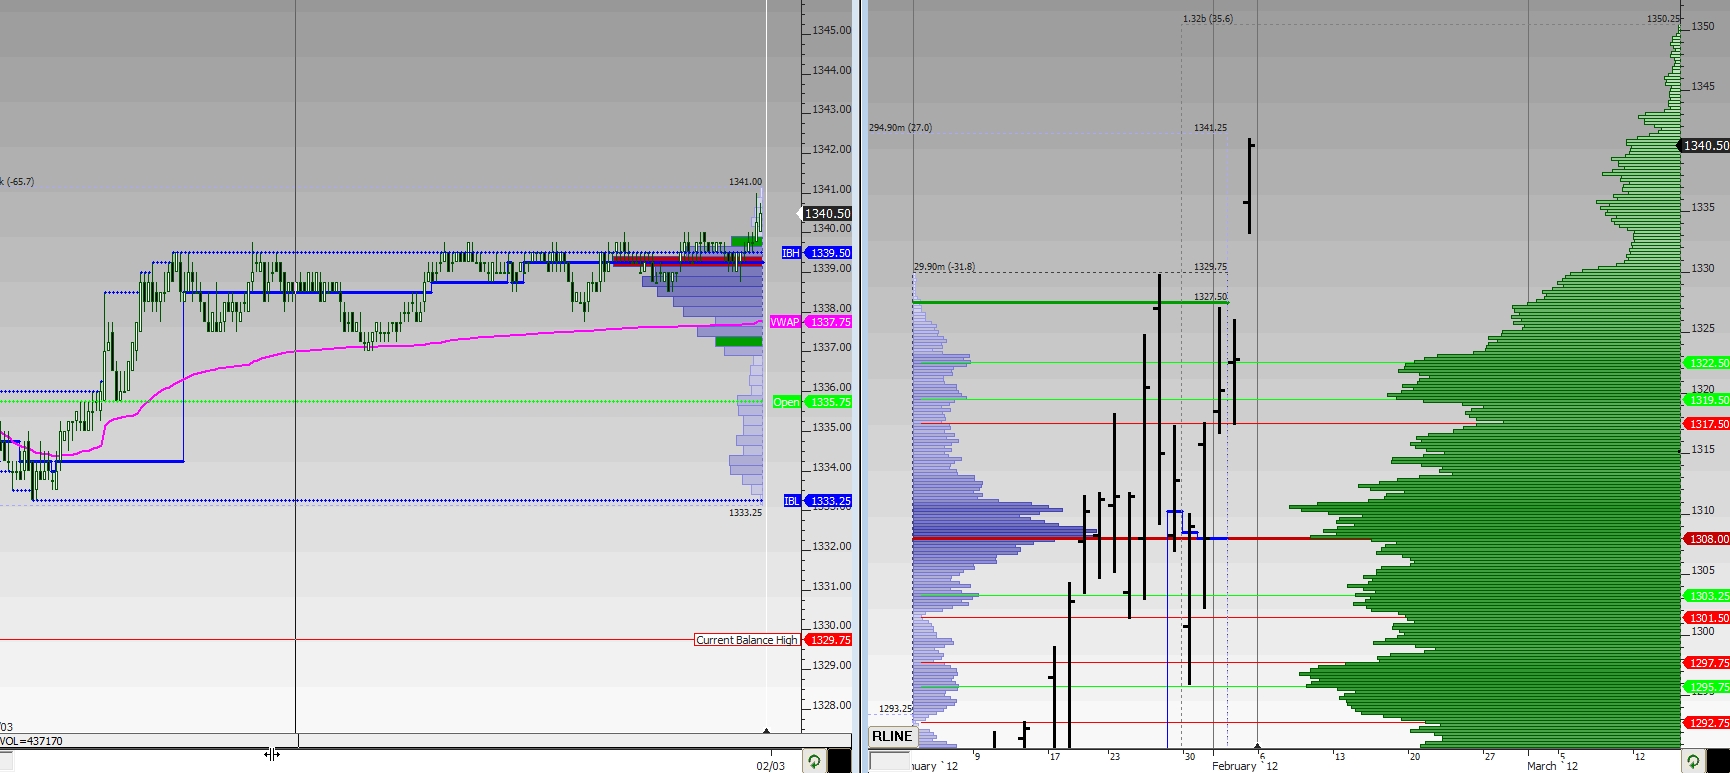Click the 1328.00 mark on the left price axis
The width and height of the screenshot is (1730, 773).
tap(832, 705)
